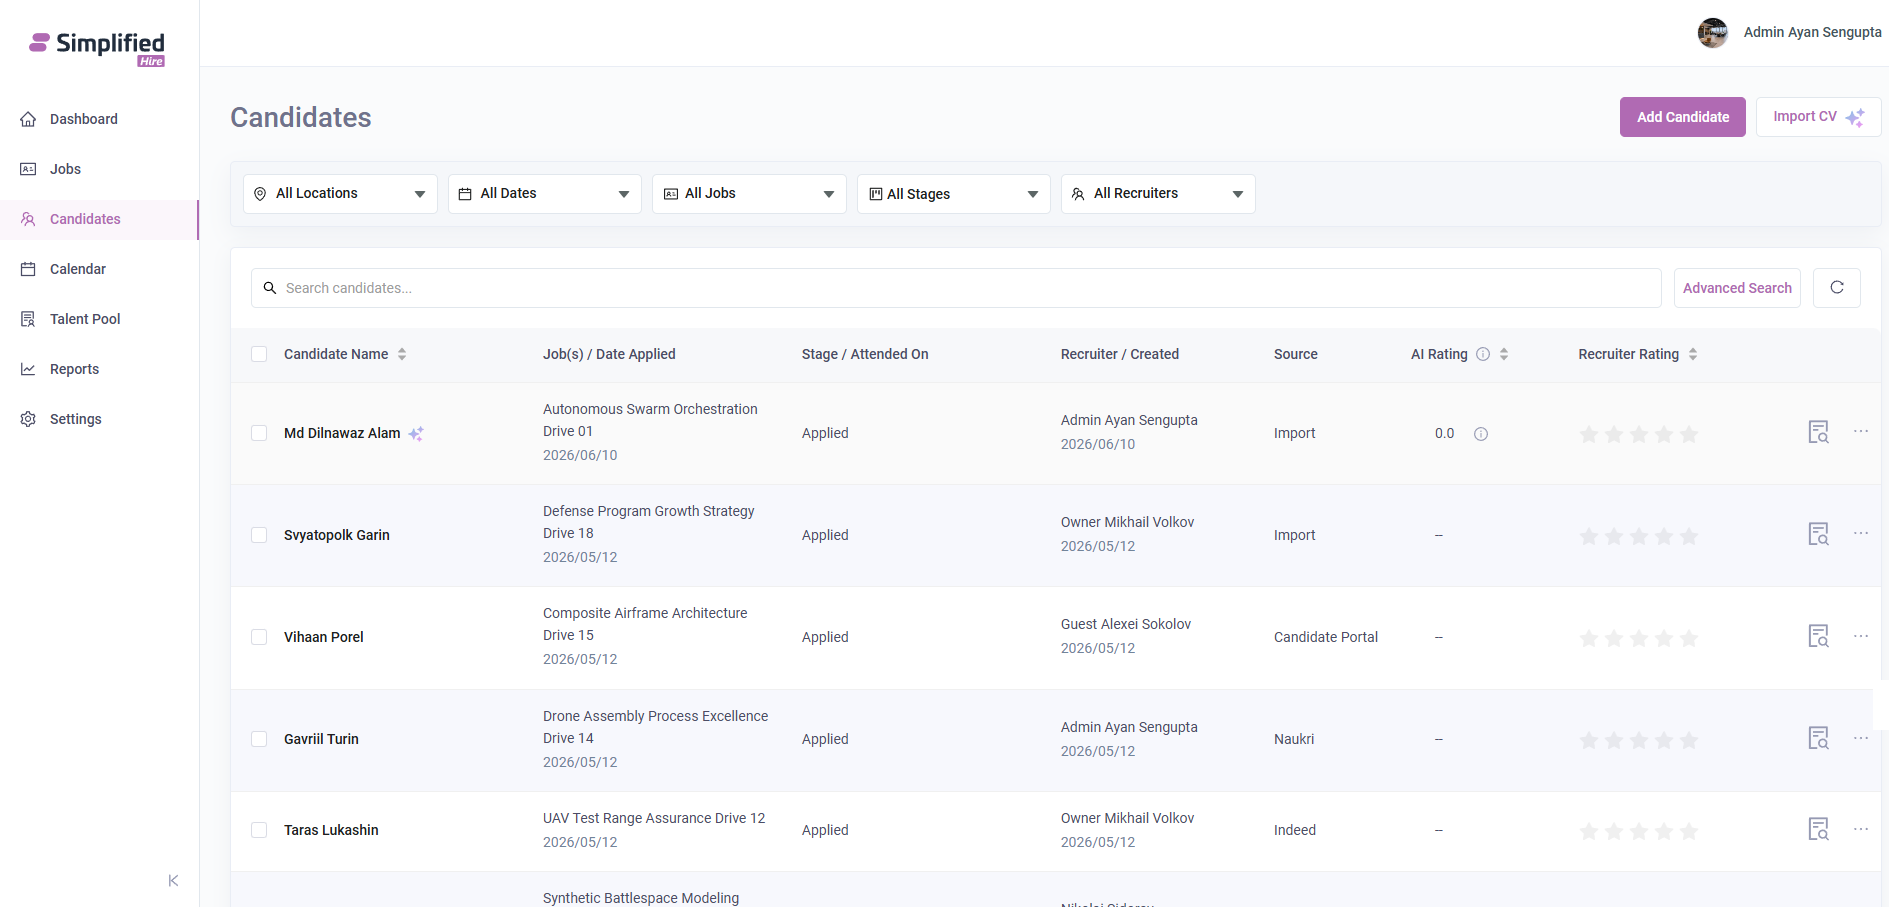This screenshot has height=907, width=1889.
Task: Open Vihaan Porel candidate profile
Action: (324, 637)
